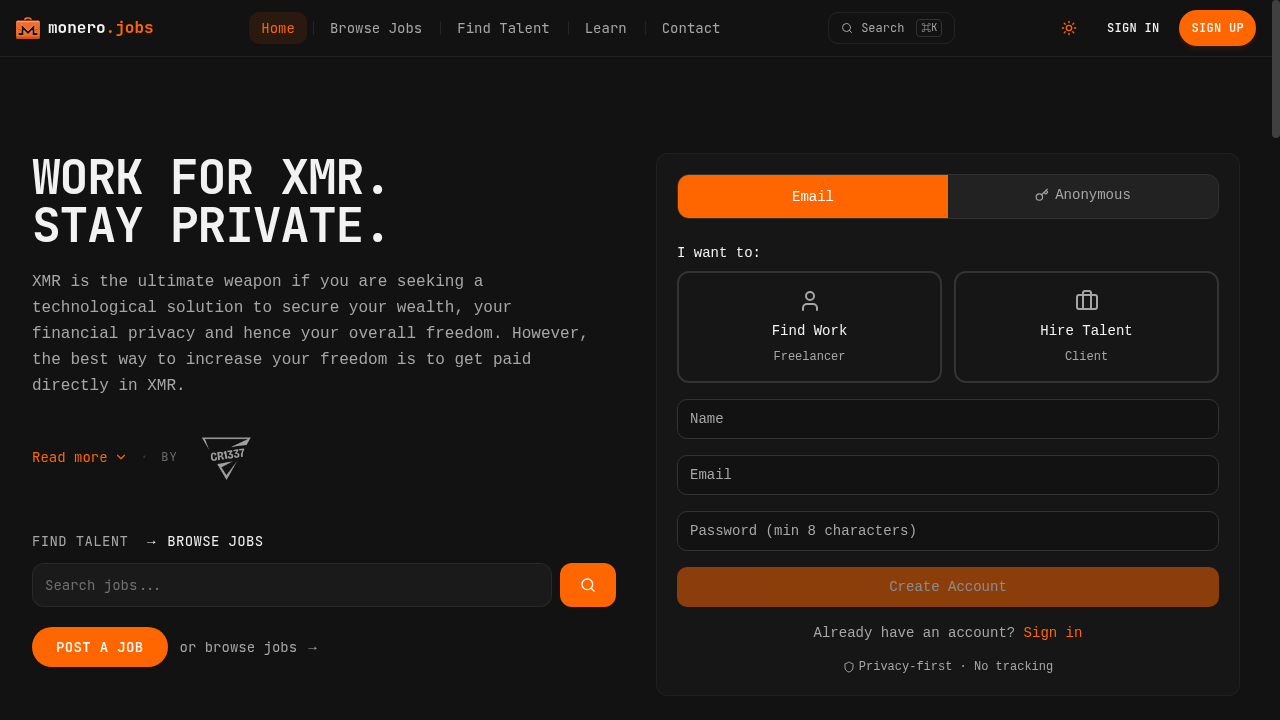Follow the Sign in link below form
This screenshot has height=720, width=1280.
[x=1053, y=633]
